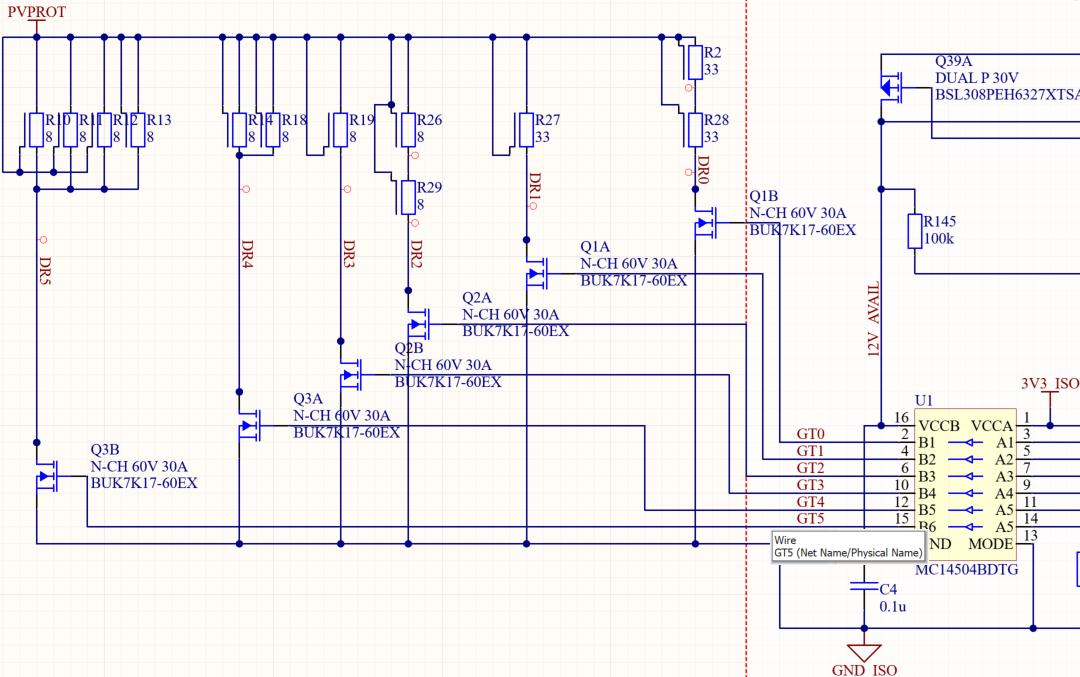Select the buffer arrow between B4 and A4
The height and width of the screenshot is (677, 1080).
point(964,493)
